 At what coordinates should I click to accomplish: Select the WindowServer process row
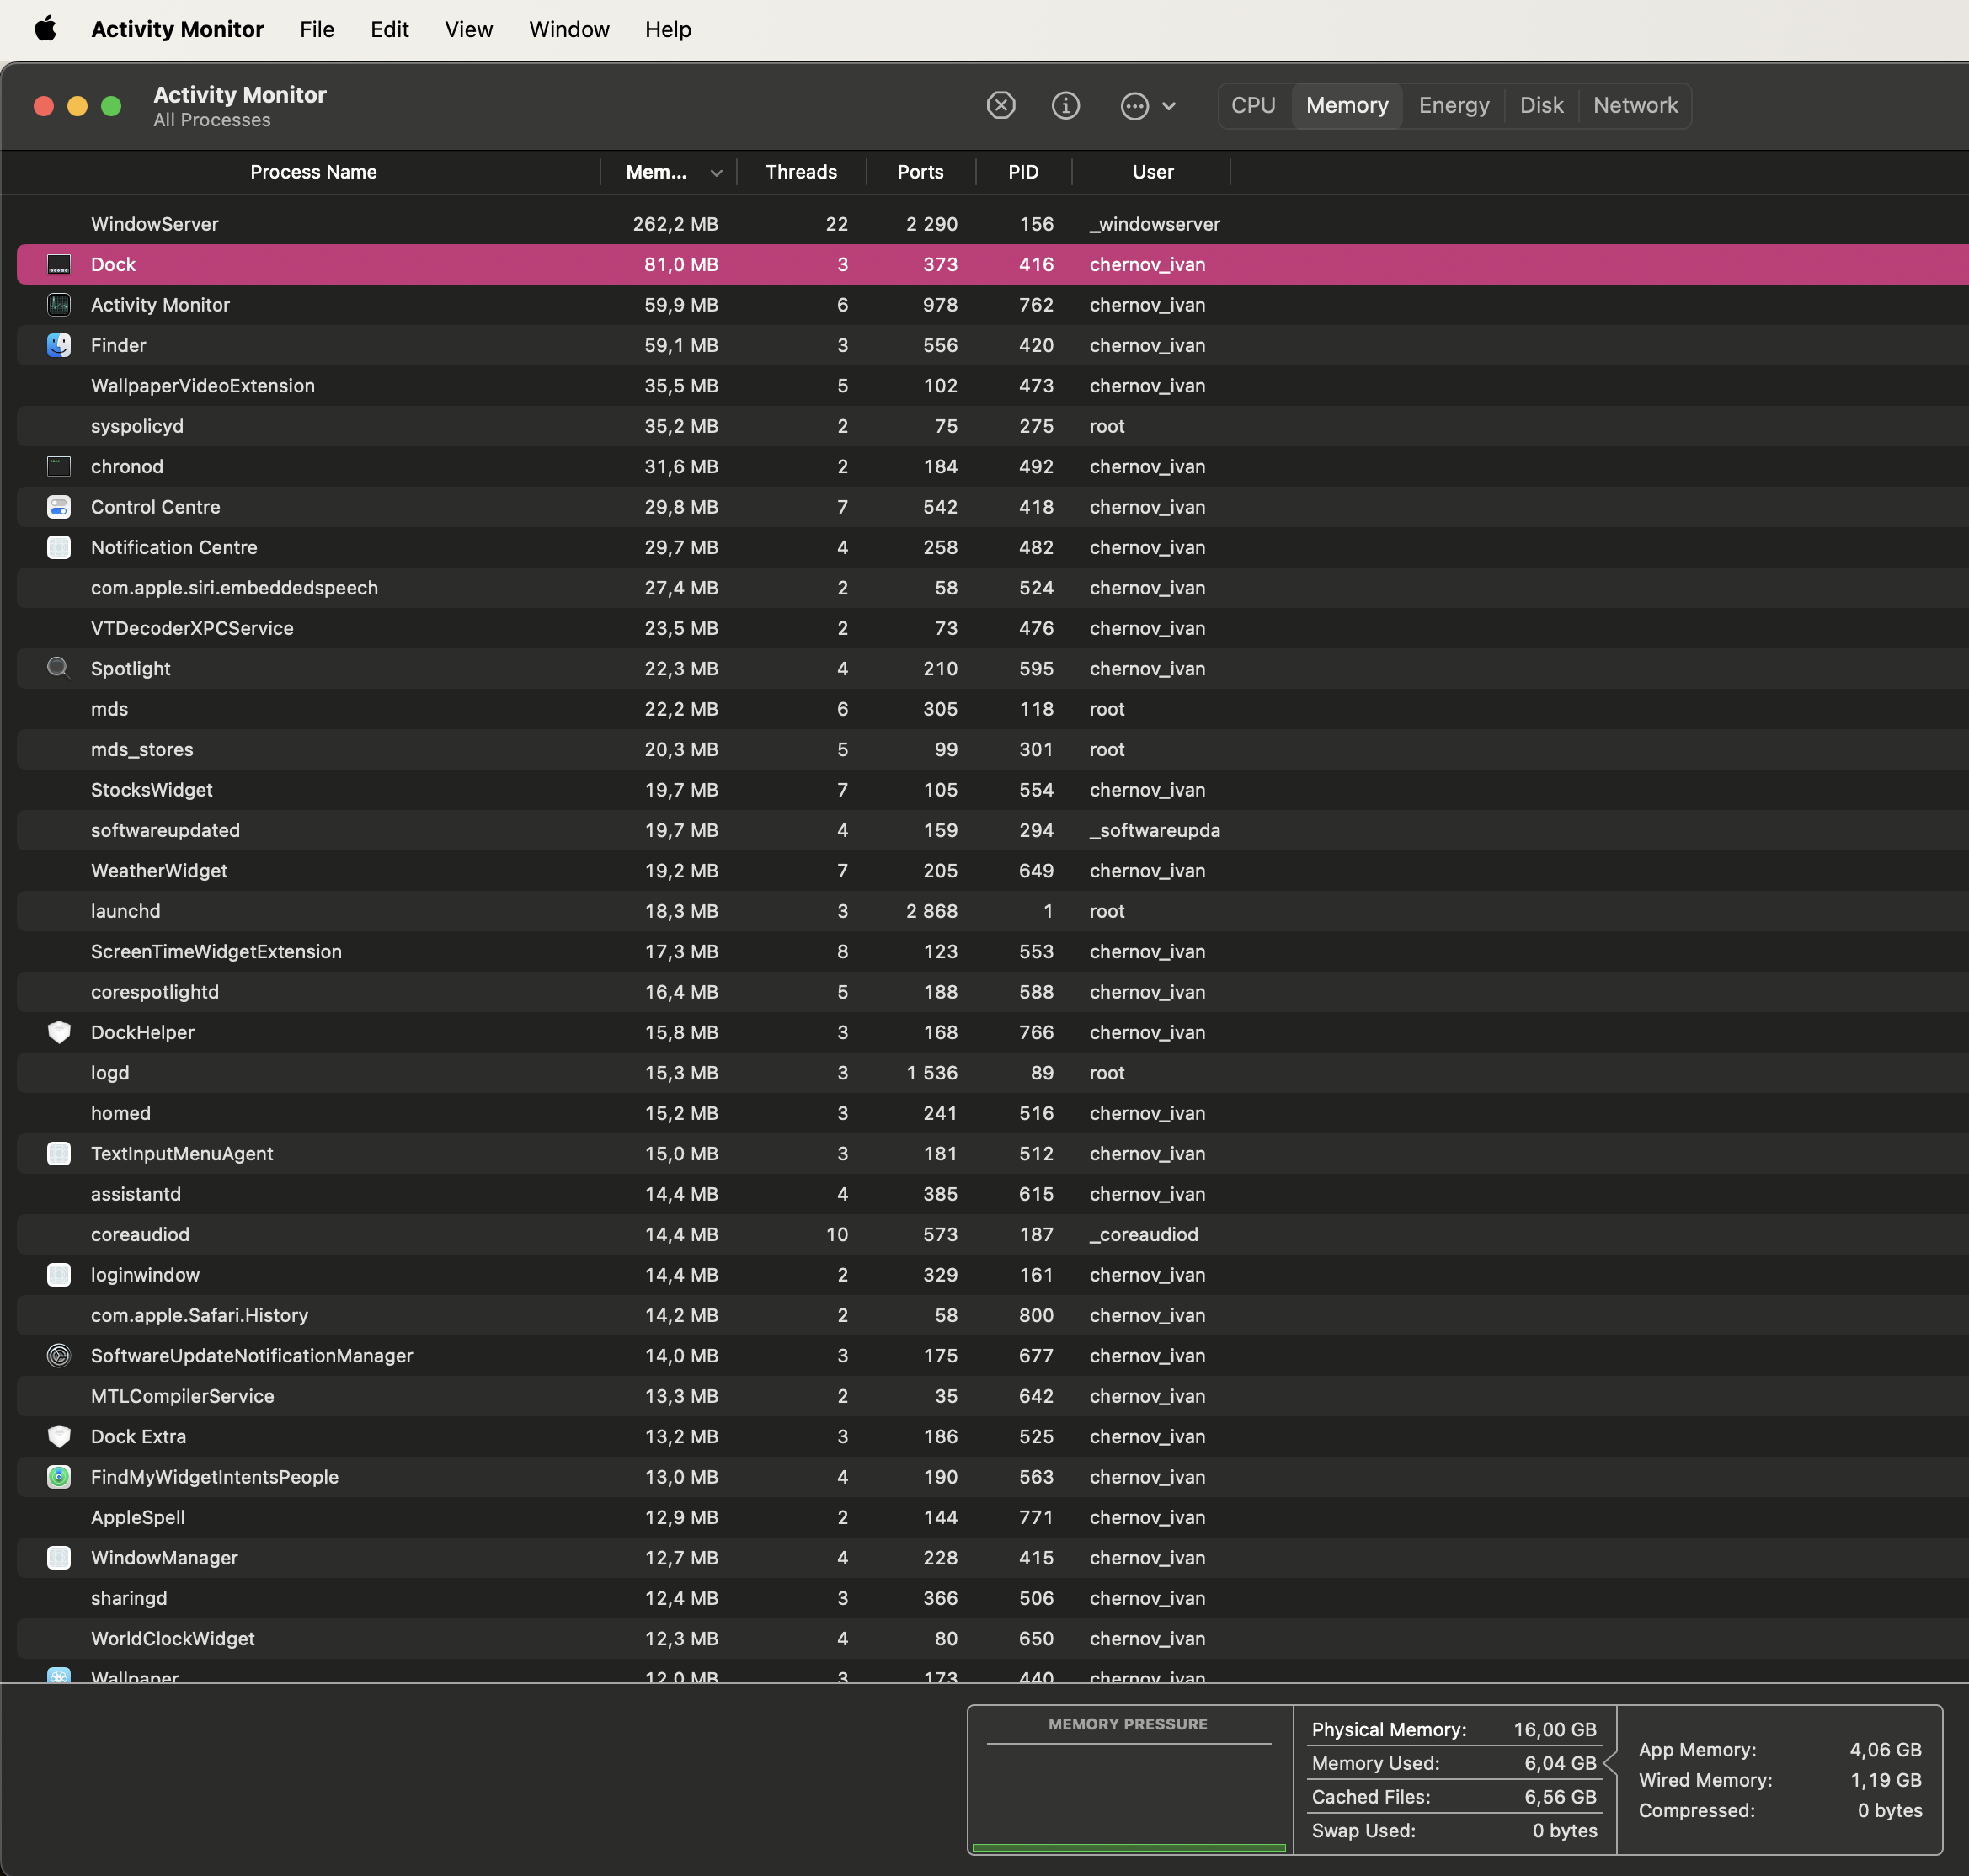tap(992, 224)
